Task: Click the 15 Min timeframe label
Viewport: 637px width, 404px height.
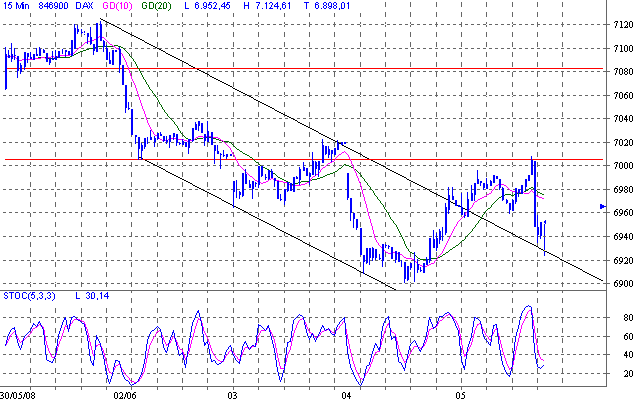Action: tap(15, 6)
